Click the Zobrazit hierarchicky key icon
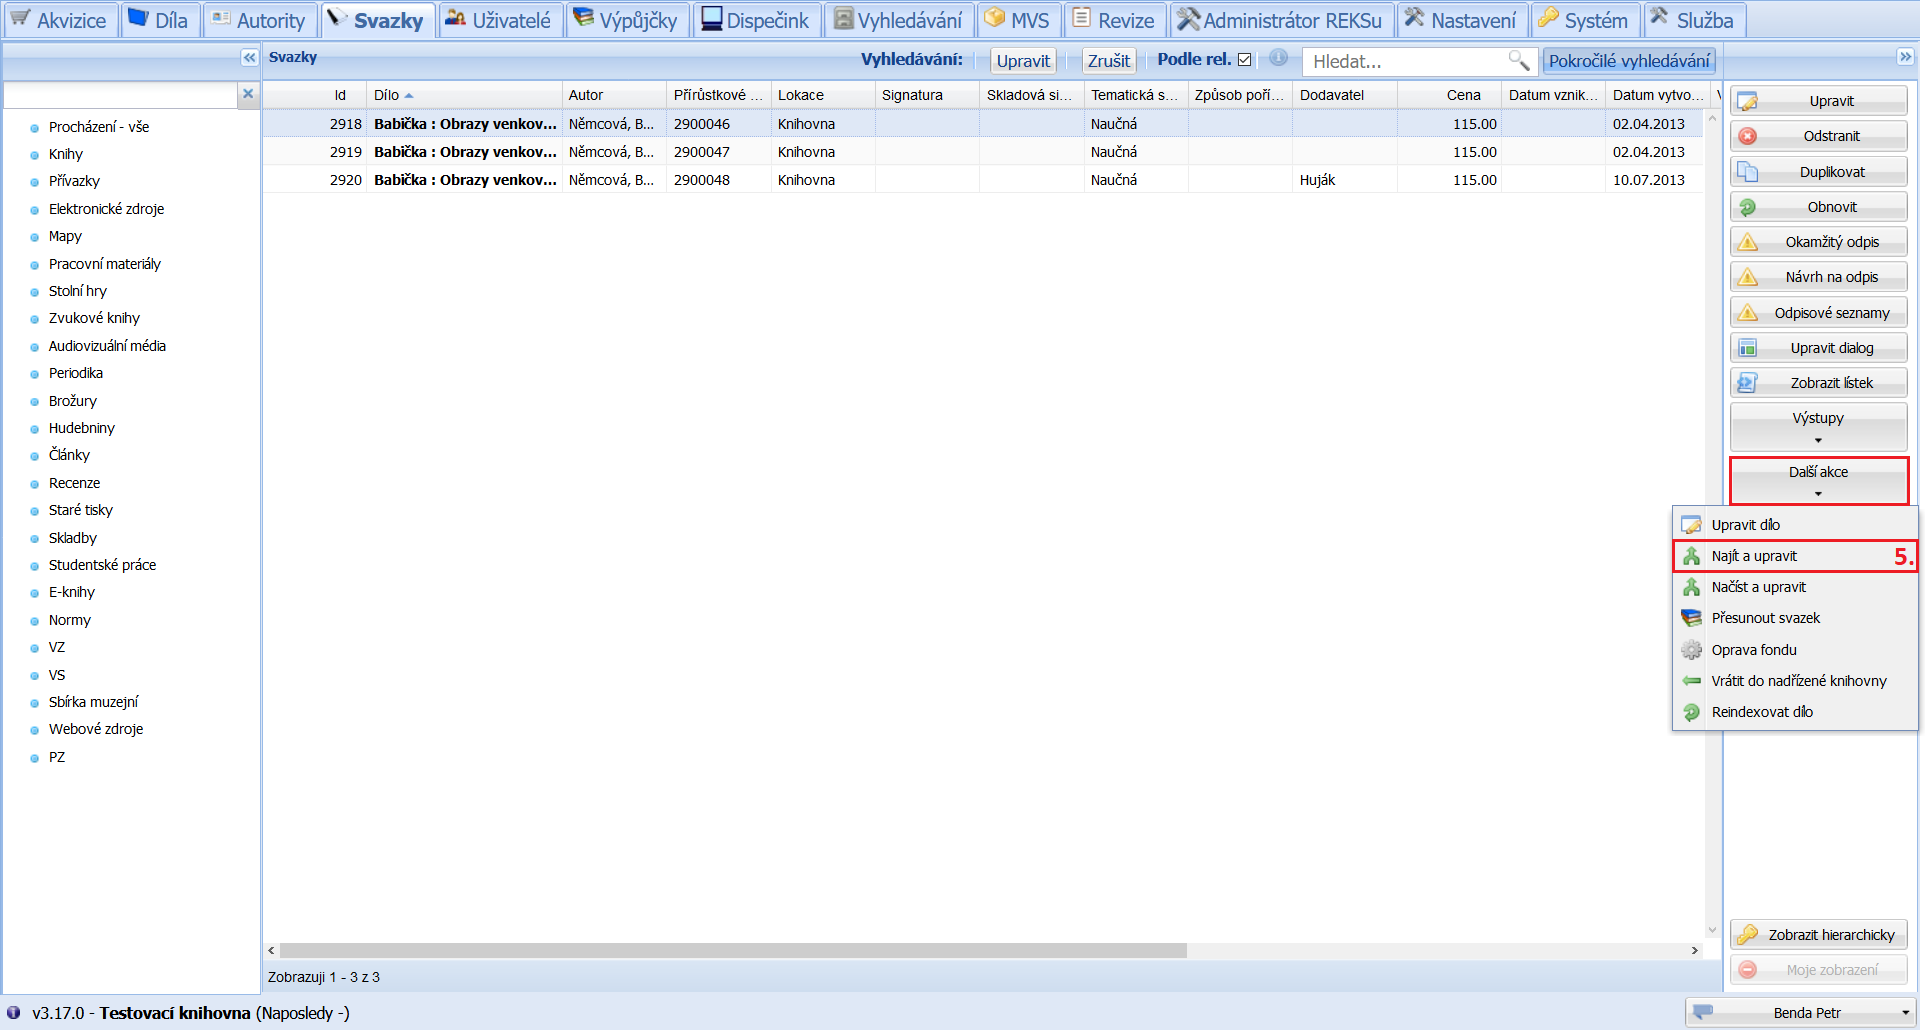Image resolution: width=1925 pixels, height=1030 pixels. click(1748, 935)
